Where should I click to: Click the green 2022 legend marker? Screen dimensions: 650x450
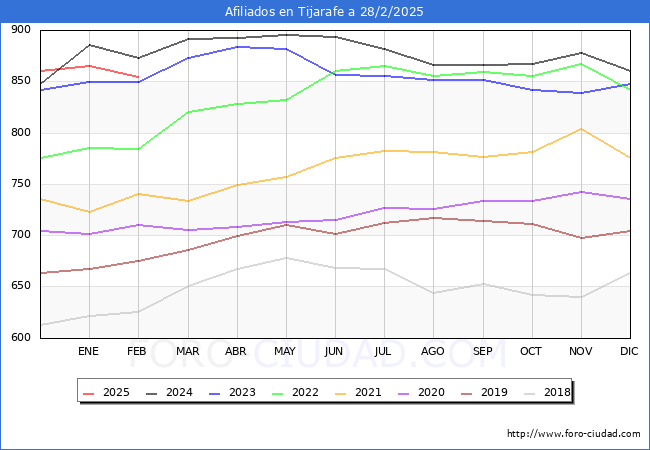[278, 393]
